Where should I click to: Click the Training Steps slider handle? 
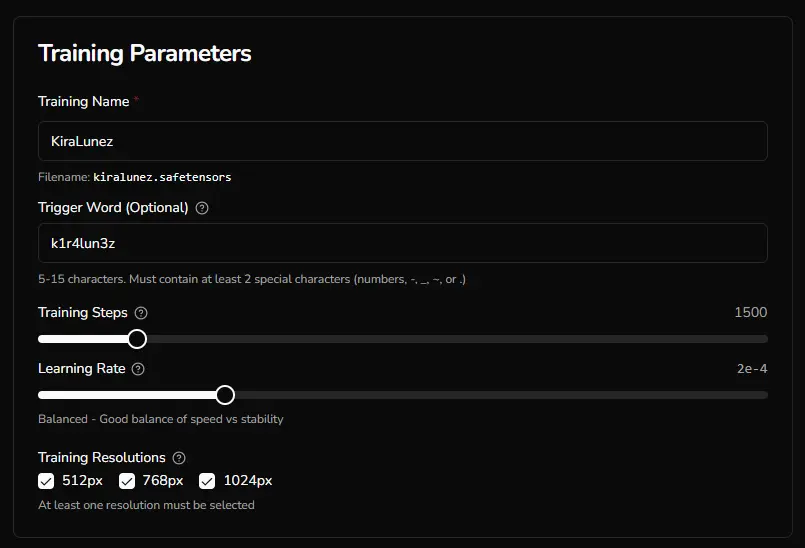pyautogui.click(x=137, y=339)
